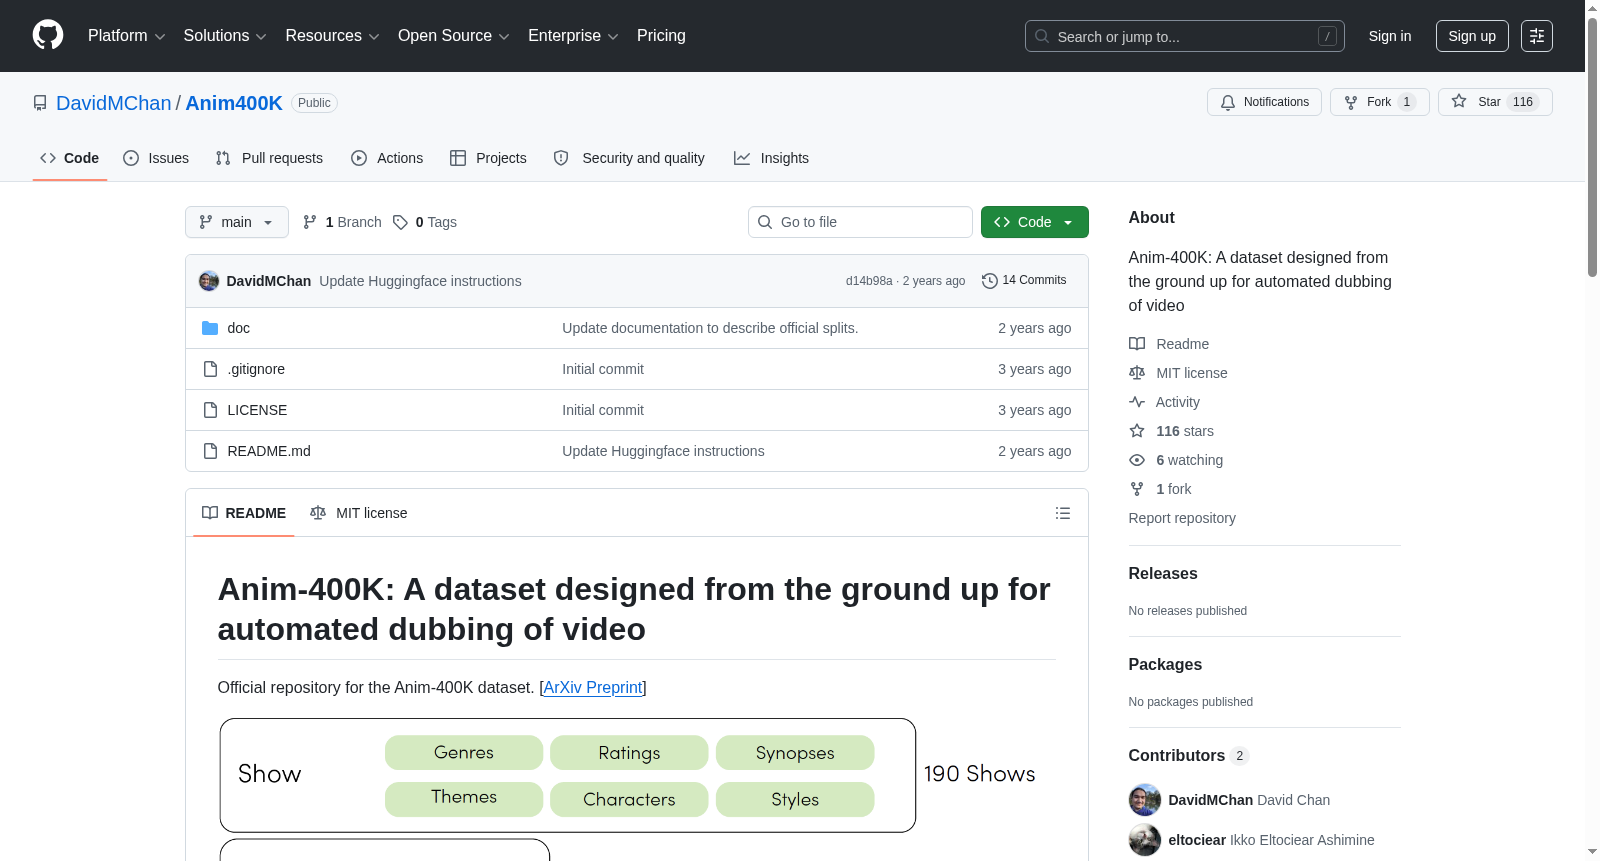Click the pulse icon beside Activity
Viewport: 1600px width, 861px height.
pyautogui.click(x=1137, y=402)
